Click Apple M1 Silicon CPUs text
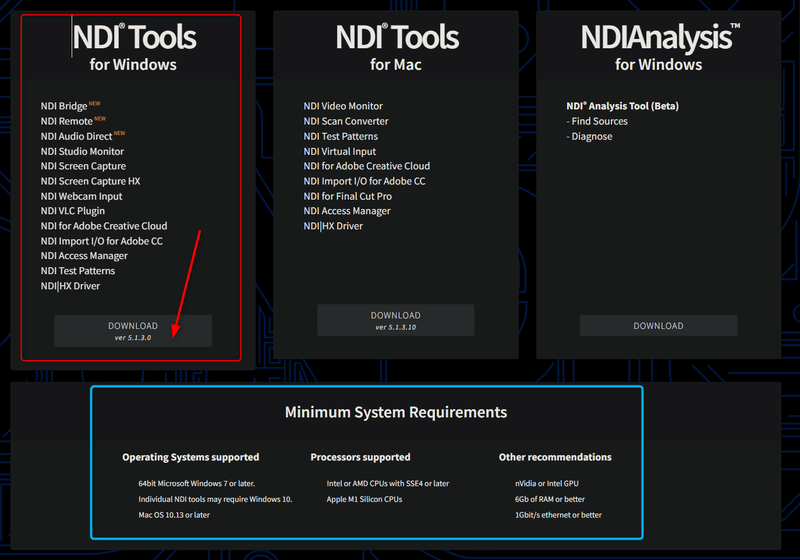Screen dimensions: 800x560 coord(364,499)
